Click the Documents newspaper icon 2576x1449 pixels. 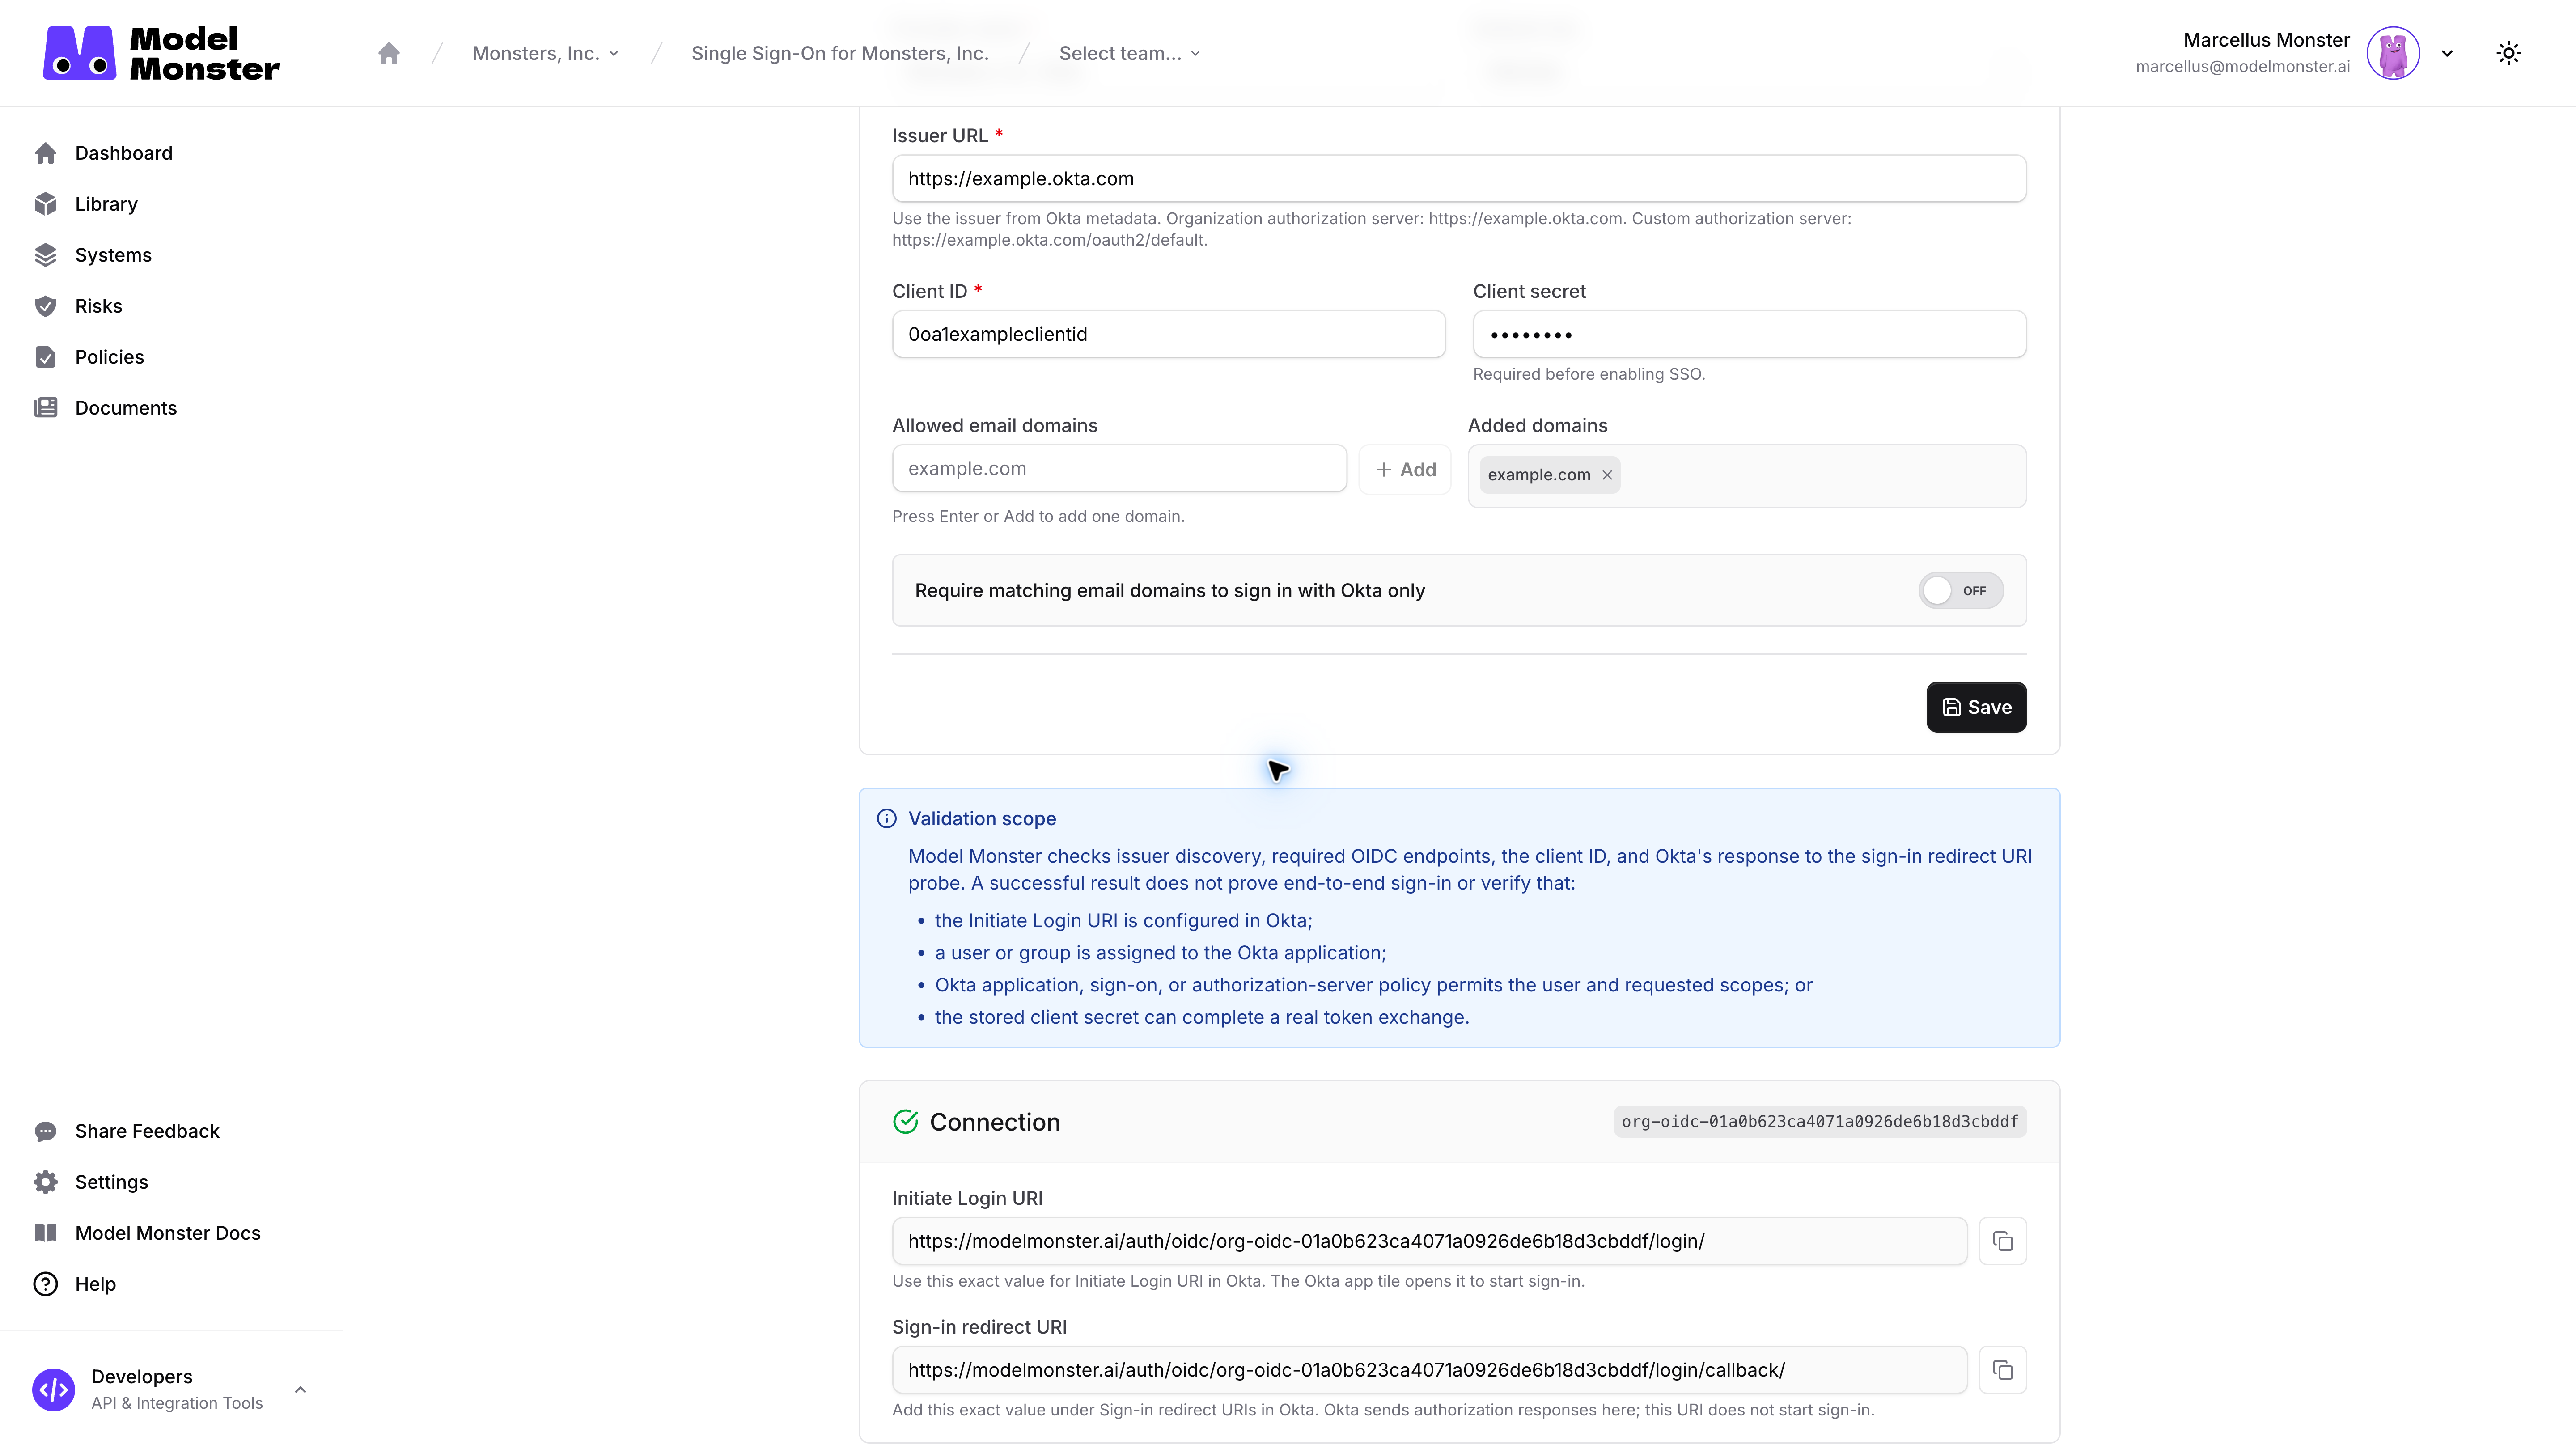pyautogui.click(x=45, y=408)
